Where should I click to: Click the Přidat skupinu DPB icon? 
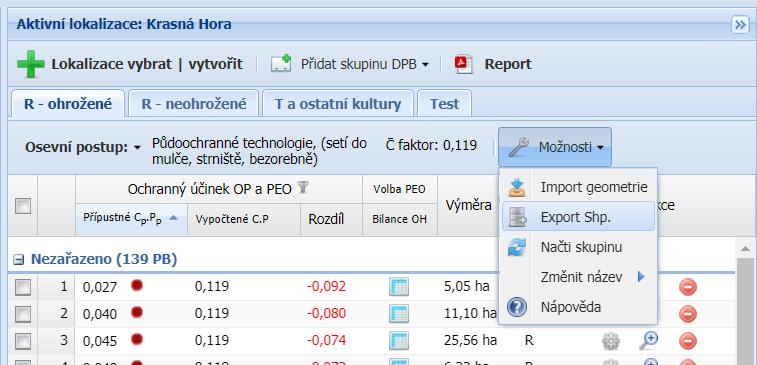281,63
